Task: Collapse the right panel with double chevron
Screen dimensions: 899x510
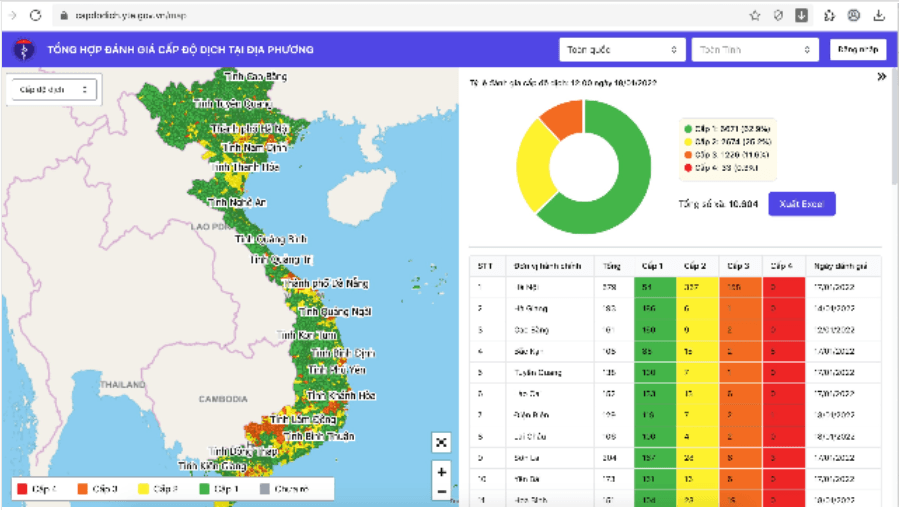Action: click(x=882, y=77)
